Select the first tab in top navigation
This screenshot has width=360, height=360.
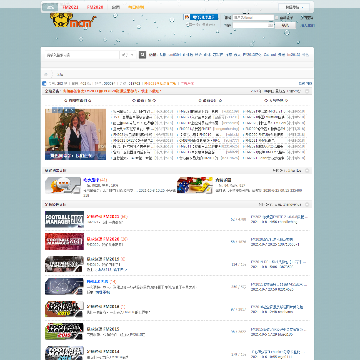click(50, 7)
